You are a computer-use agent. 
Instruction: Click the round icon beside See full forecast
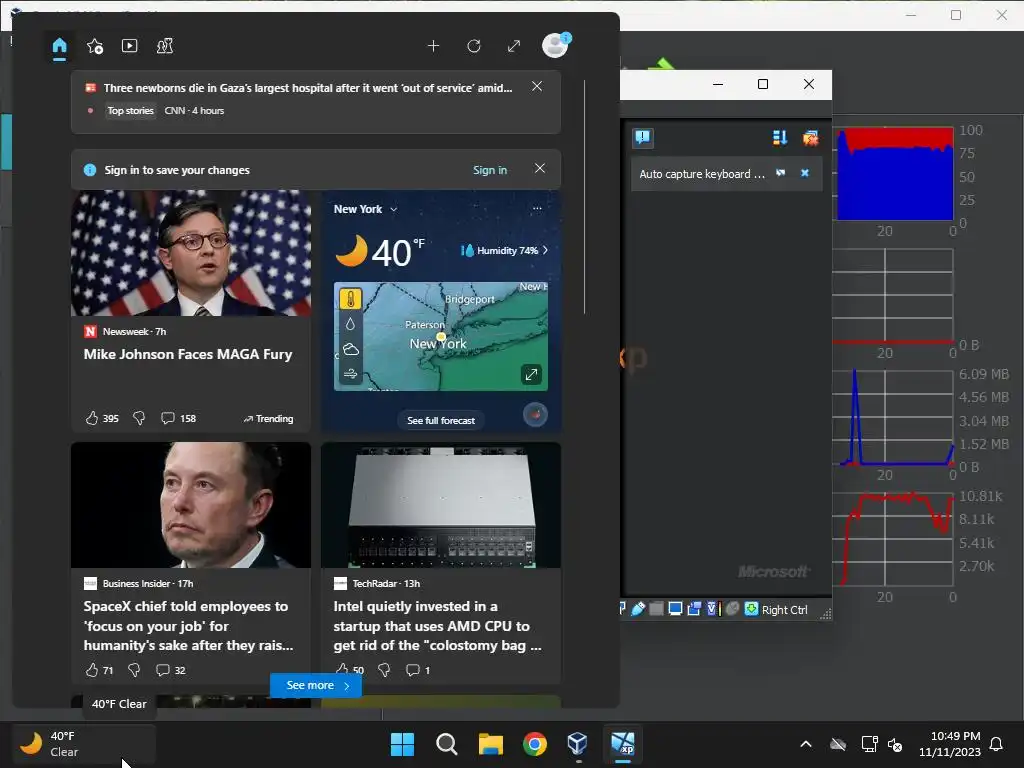(x=536, y=414)
